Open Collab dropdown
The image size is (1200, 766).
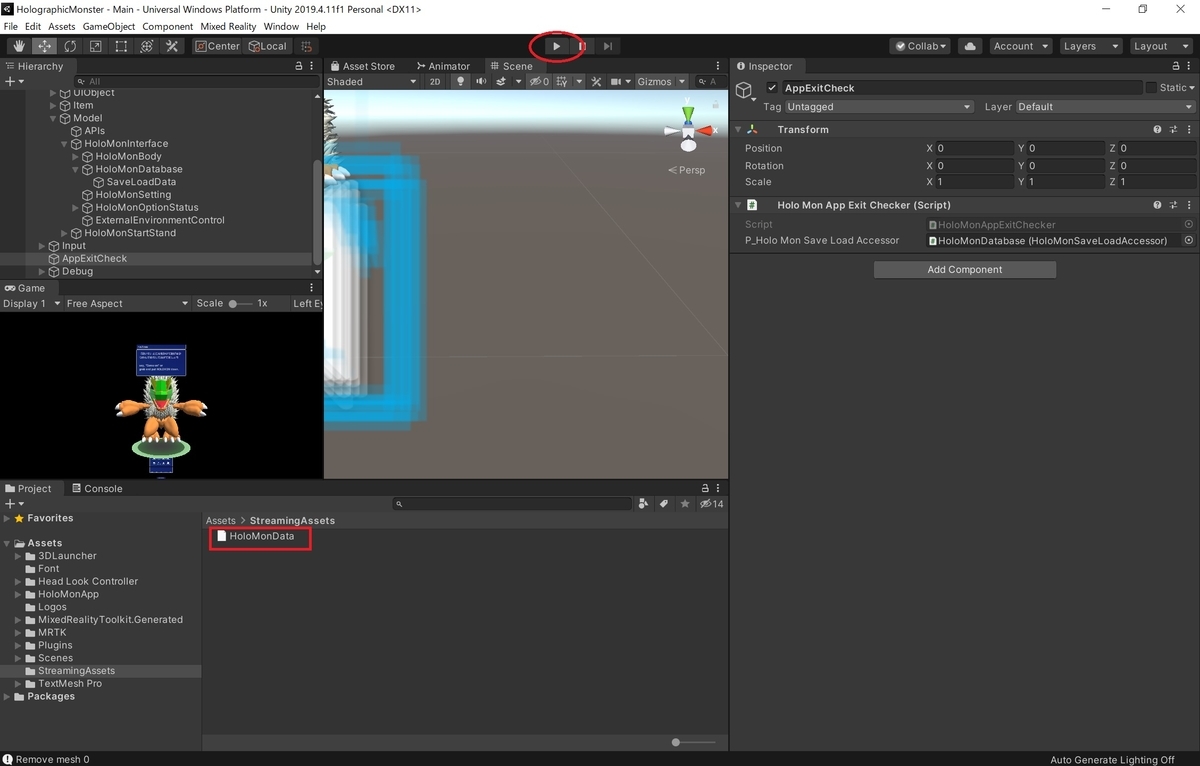(x=921, y=46)
